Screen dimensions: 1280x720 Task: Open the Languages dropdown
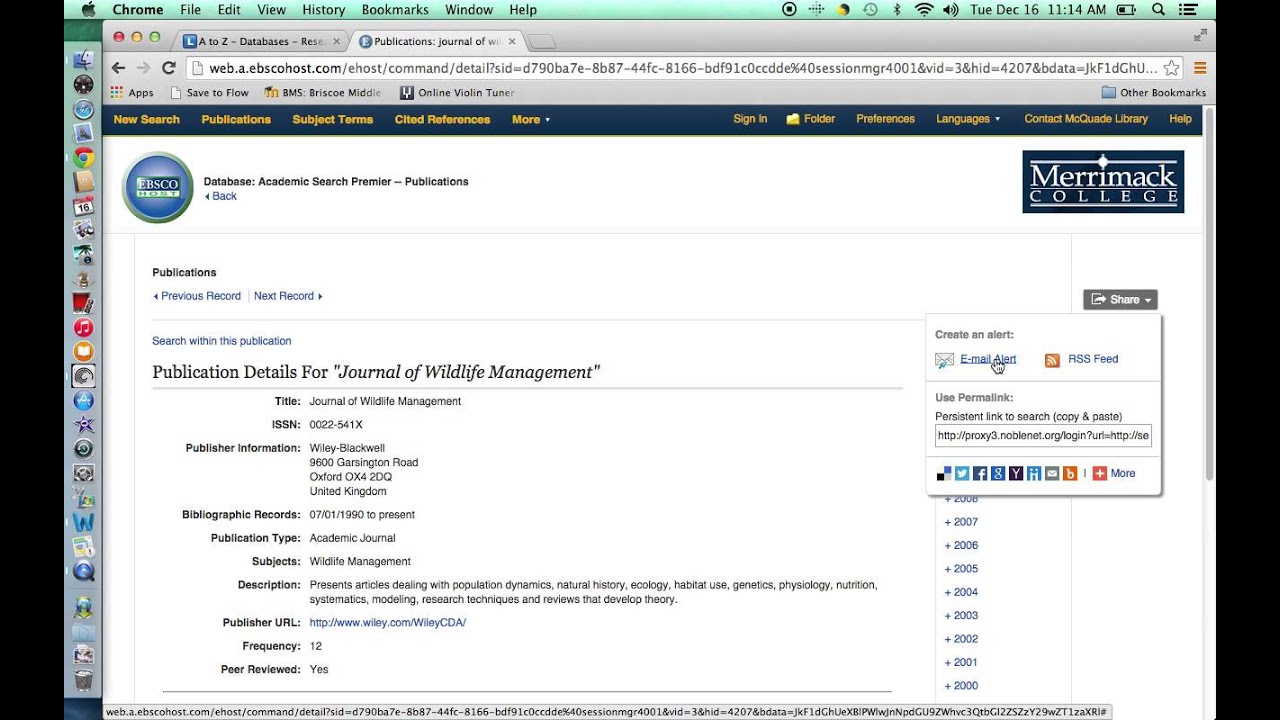968,119
